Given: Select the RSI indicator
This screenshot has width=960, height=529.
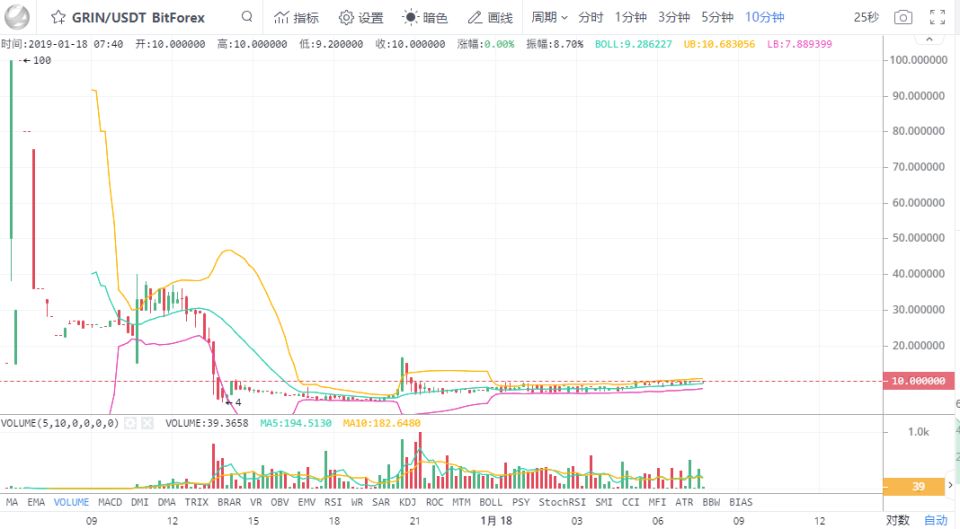Looking at the screenshot, I should pyautogui.click(x=333, y=502).
